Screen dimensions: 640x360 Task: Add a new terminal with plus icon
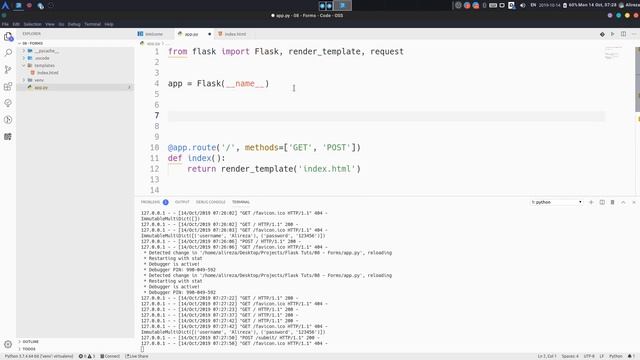pos(591,202)
